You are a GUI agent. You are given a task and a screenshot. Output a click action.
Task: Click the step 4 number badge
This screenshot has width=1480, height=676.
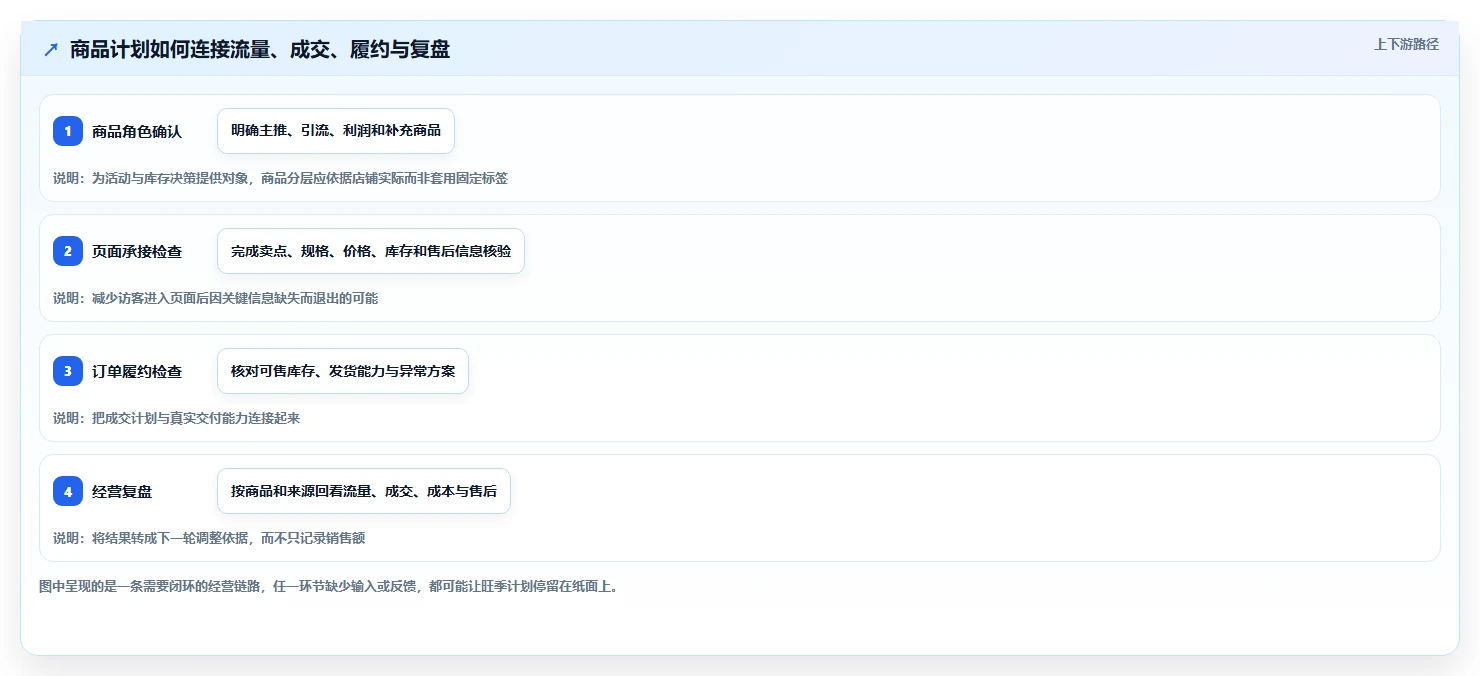[68, 491]
